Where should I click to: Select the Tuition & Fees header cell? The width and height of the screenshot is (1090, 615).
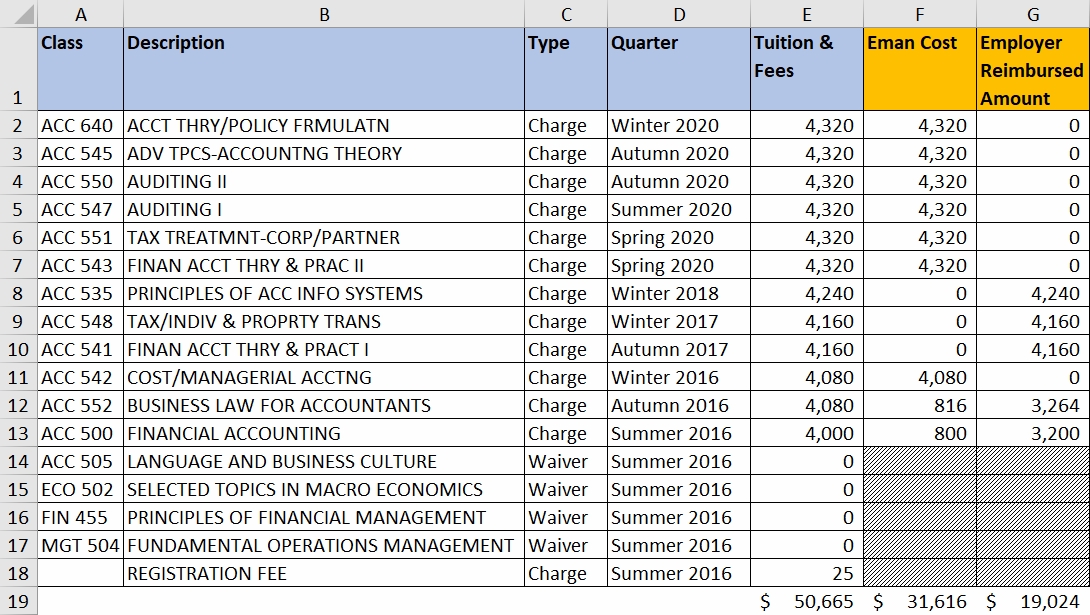[x=806, y=70]
